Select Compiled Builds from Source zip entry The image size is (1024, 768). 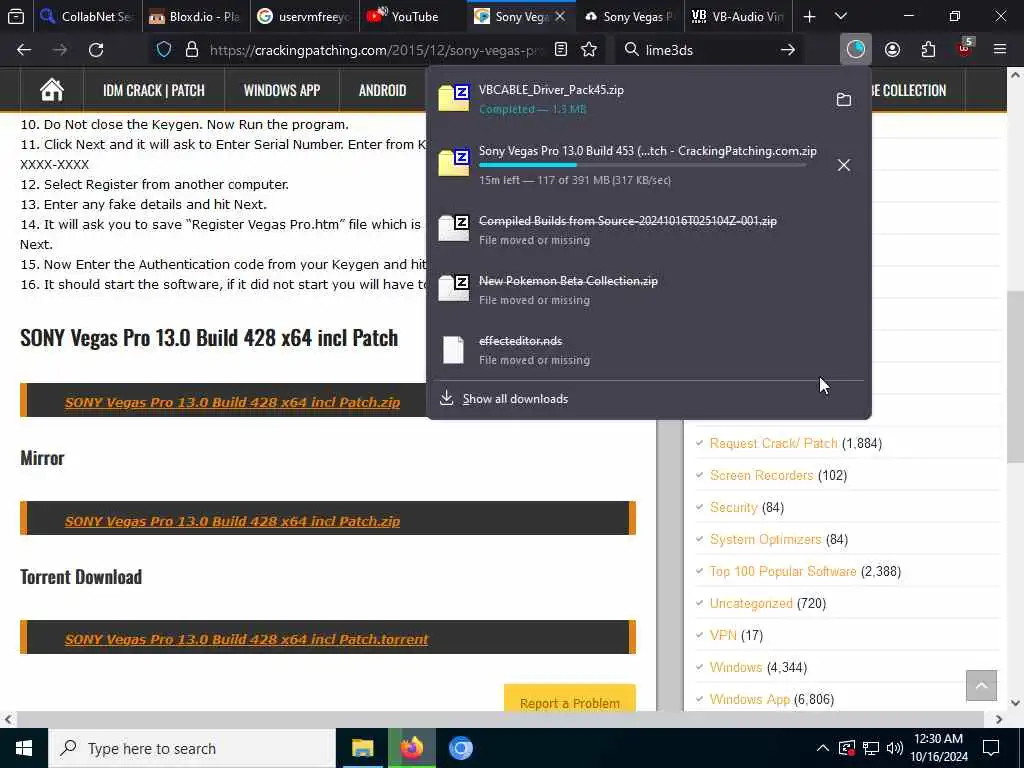pyautogui.click(x=648, y=230)
